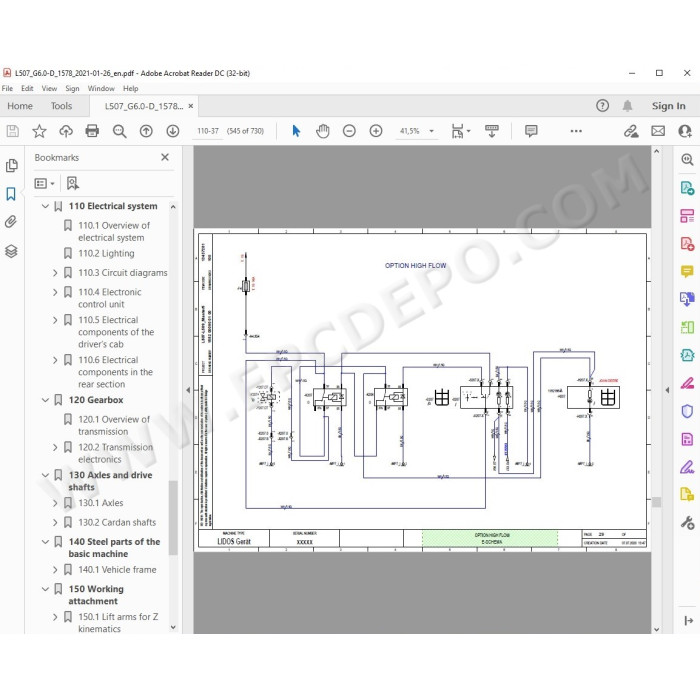This screenshot has width=700, height=700.
Task: Open zoom level dropdown
Action: [x=431, y=131]
